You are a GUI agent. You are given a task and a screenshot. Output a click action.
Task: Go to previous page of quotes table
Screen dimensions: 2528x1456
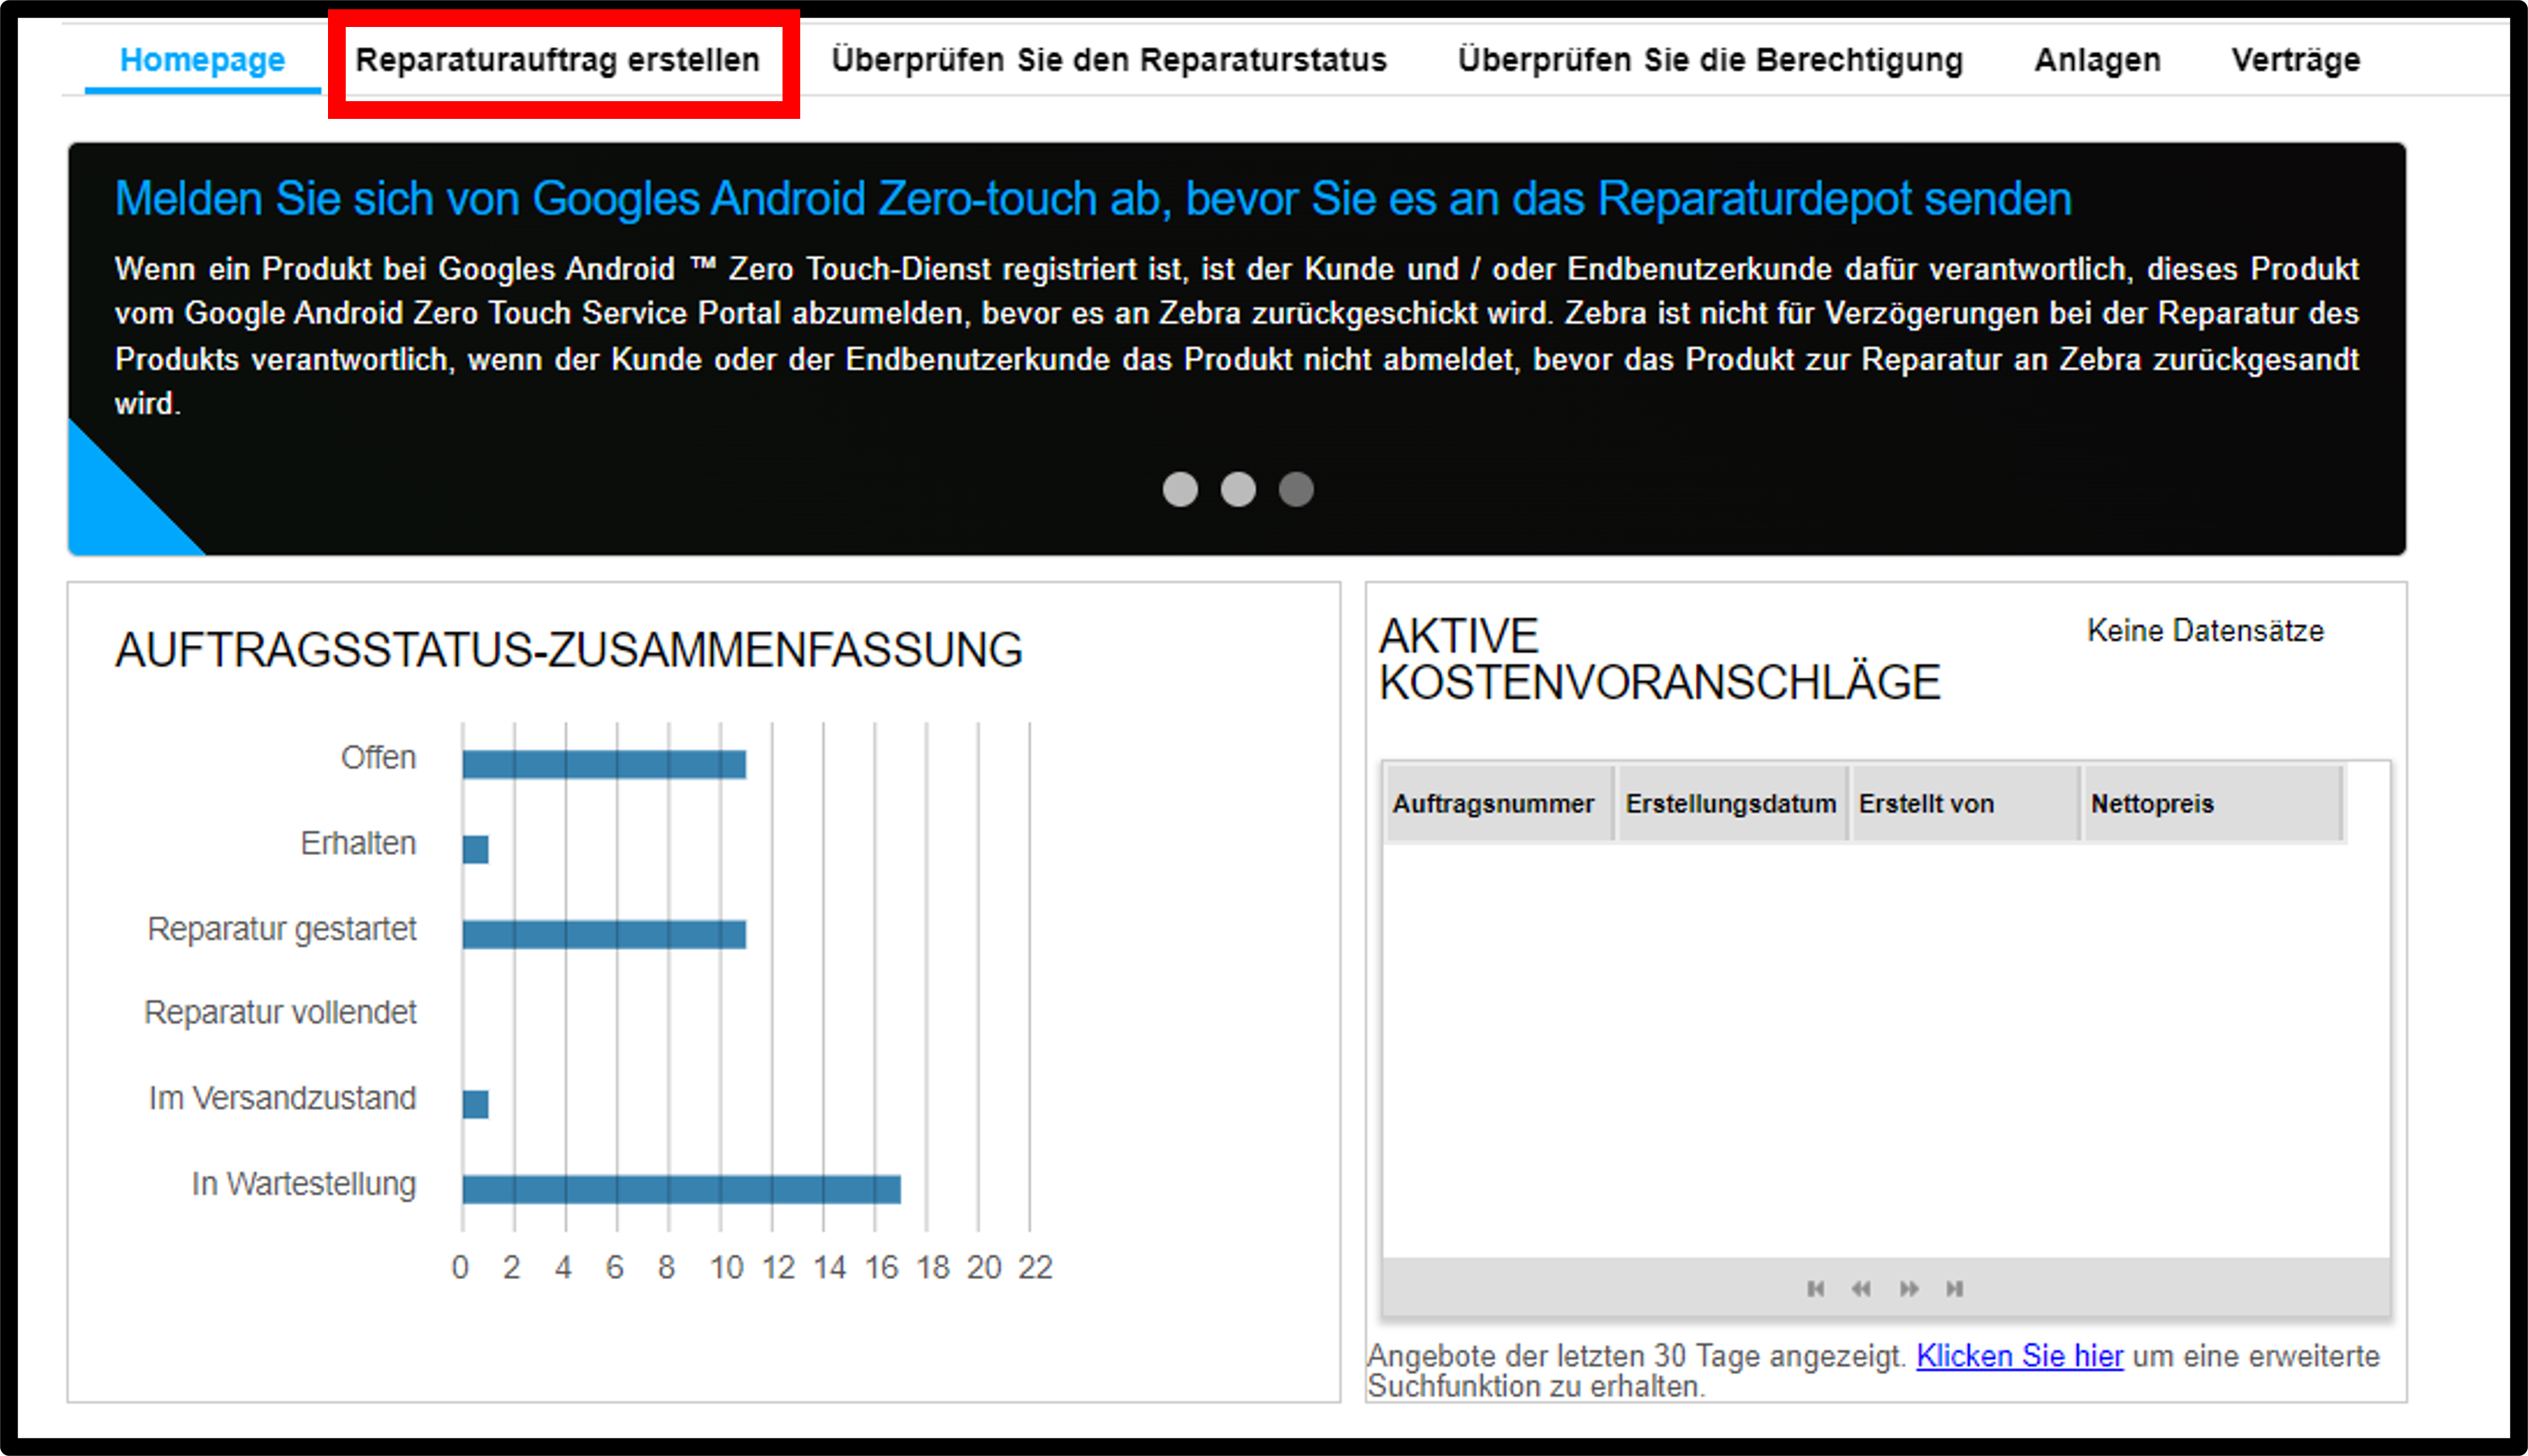pos(1861,1288)
